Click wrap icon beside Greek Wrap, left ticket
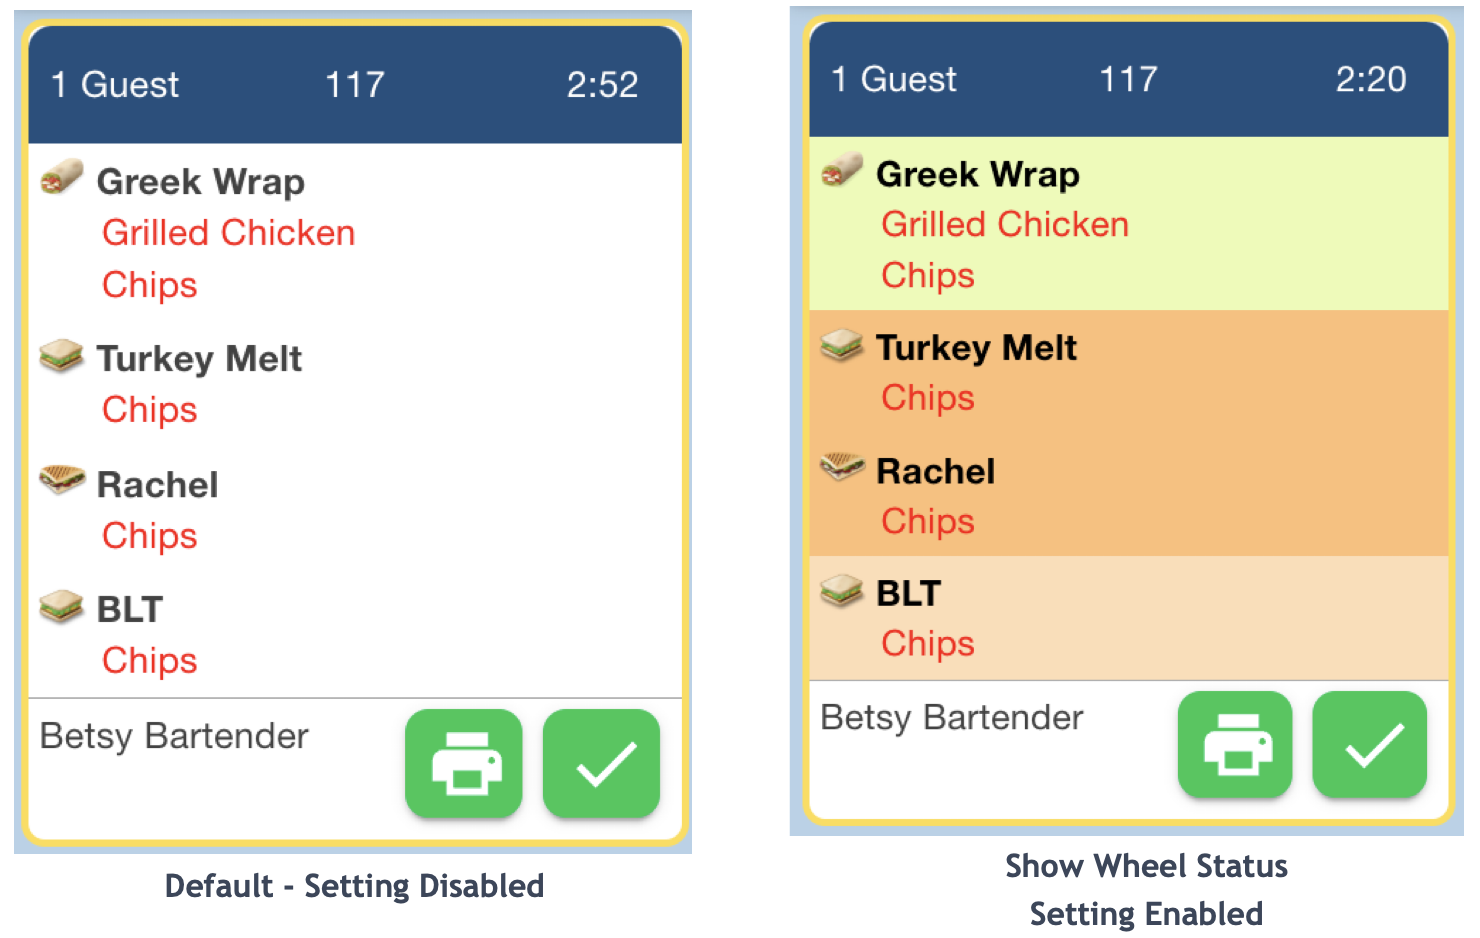Viewport: 1480px width, 938px height. click(x=62, y=178)
